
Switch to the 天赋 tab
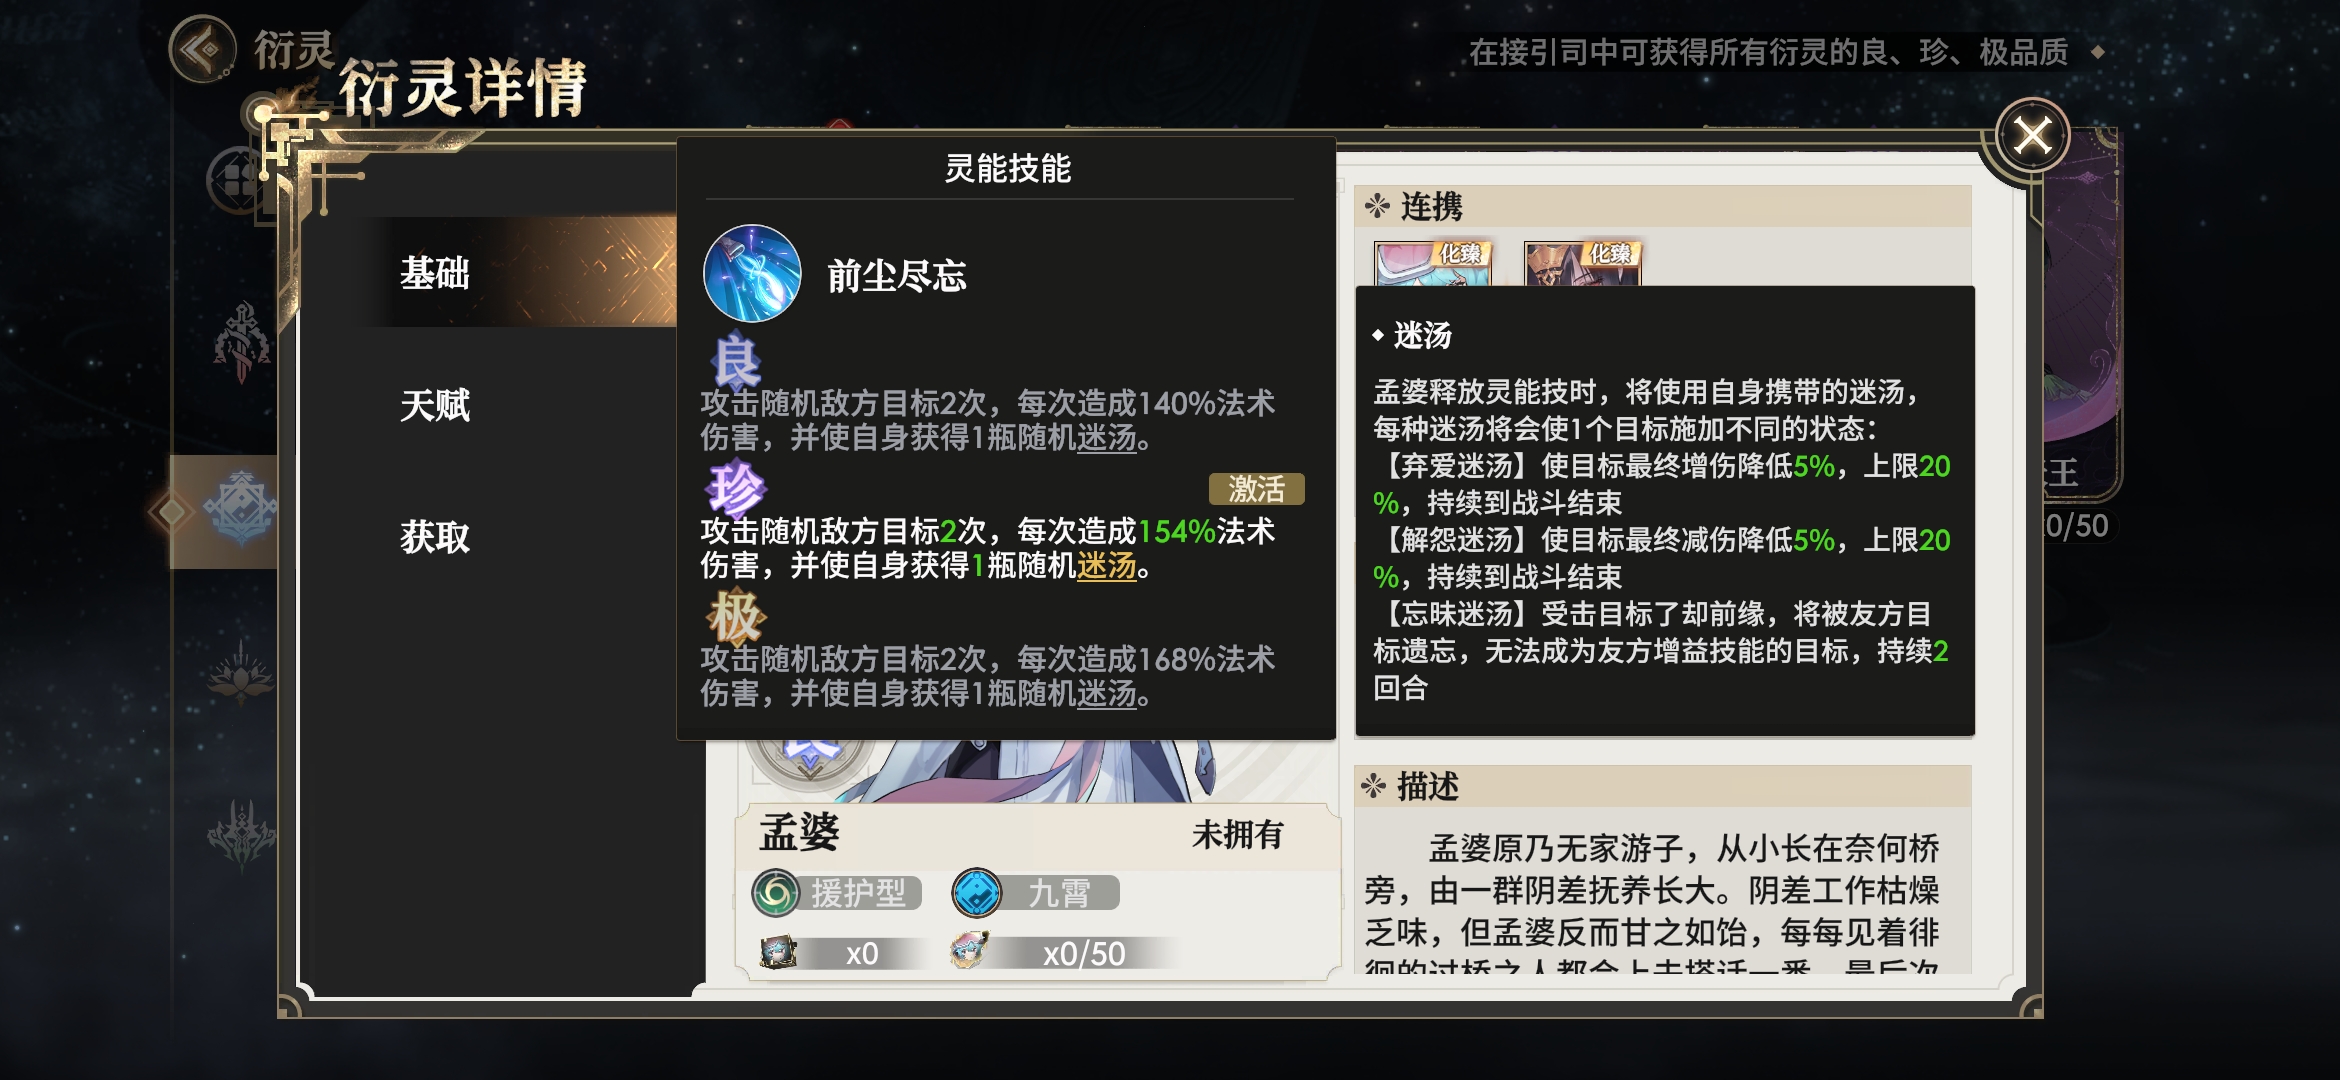click(435, 405)
